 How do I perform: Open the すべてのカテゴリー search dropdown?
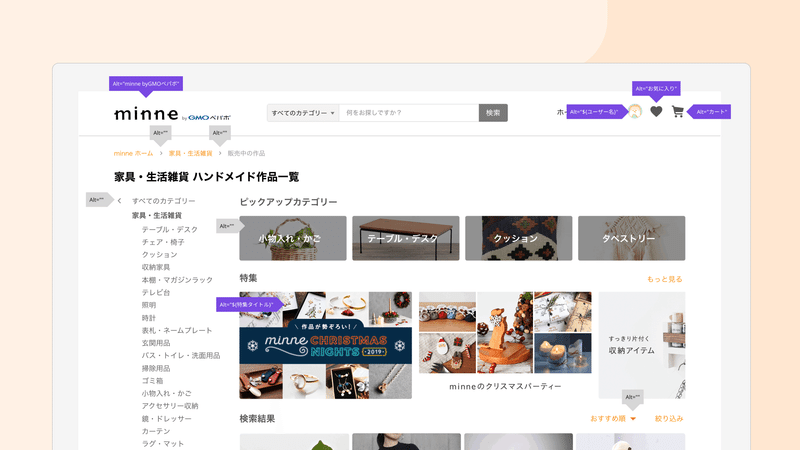tap(303, 113)
